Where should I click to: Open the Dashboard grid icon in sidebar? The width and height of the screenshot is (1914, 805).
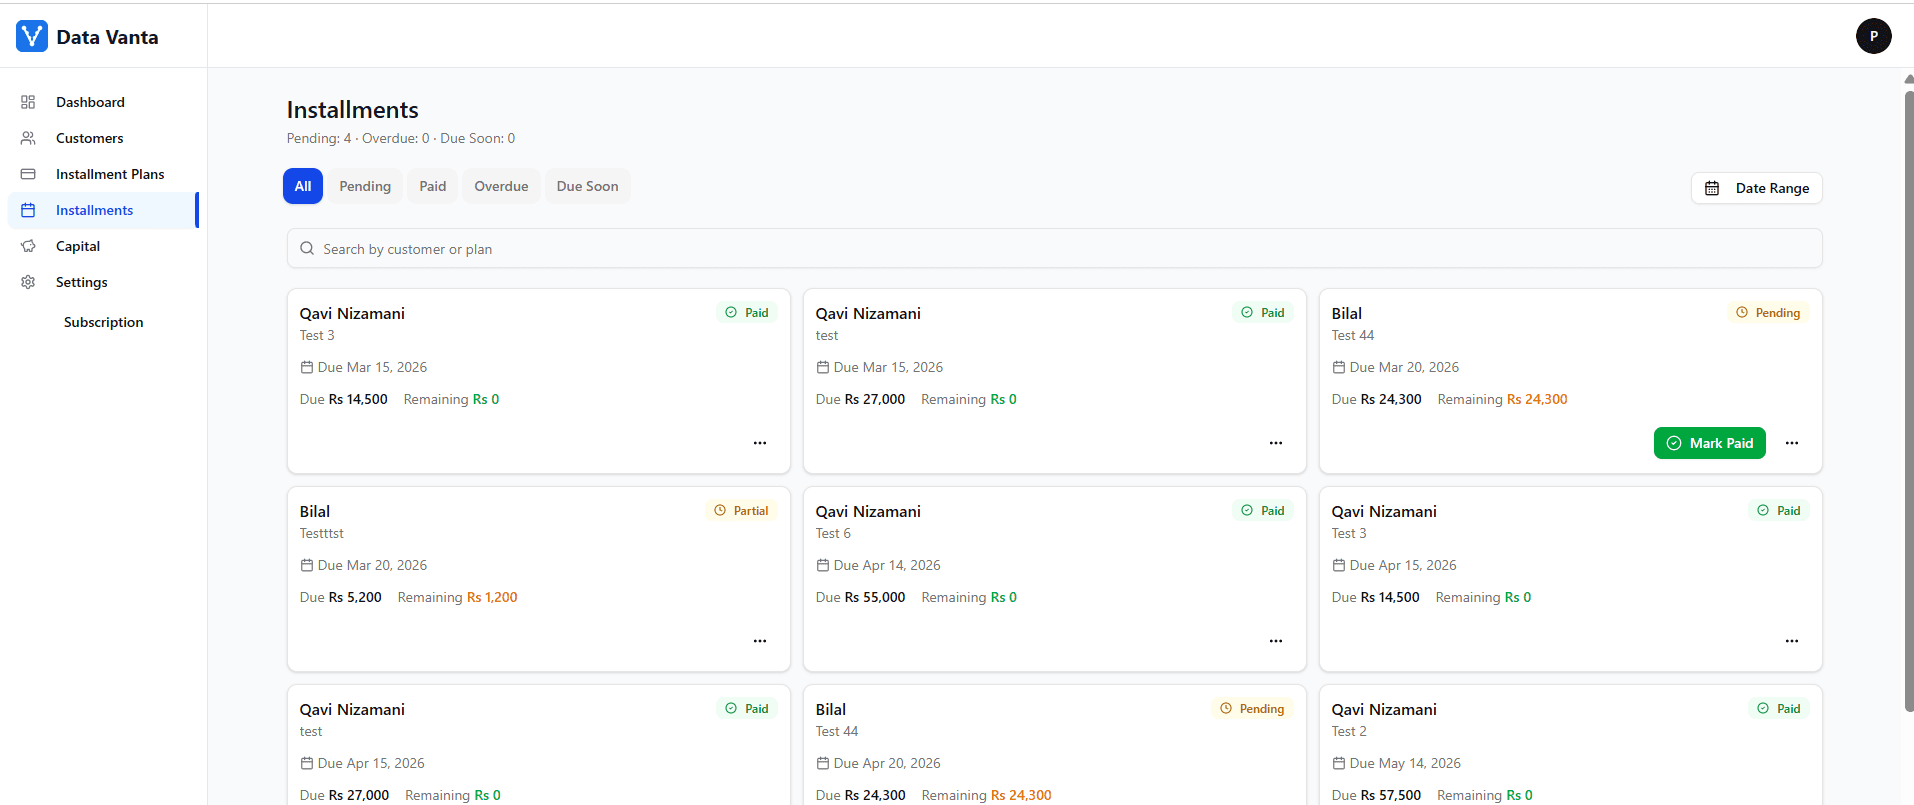pos(28,102)
